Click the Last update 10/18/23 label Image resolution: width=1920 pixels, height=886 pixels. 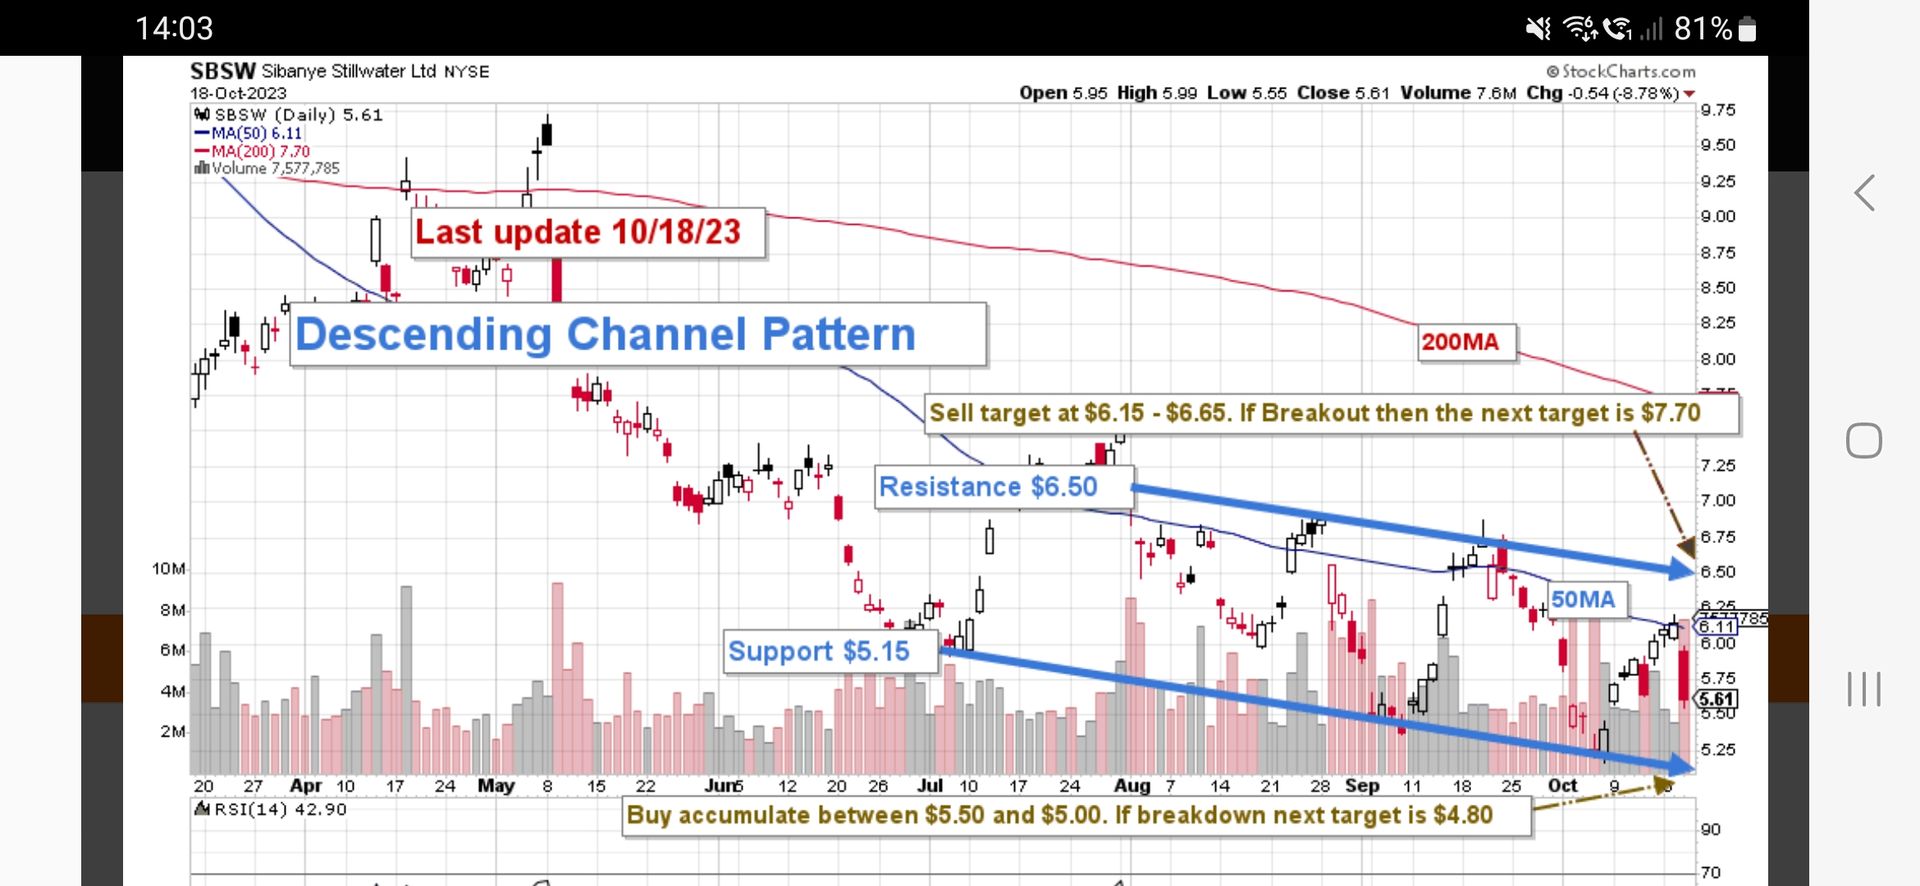pos(588,233)
